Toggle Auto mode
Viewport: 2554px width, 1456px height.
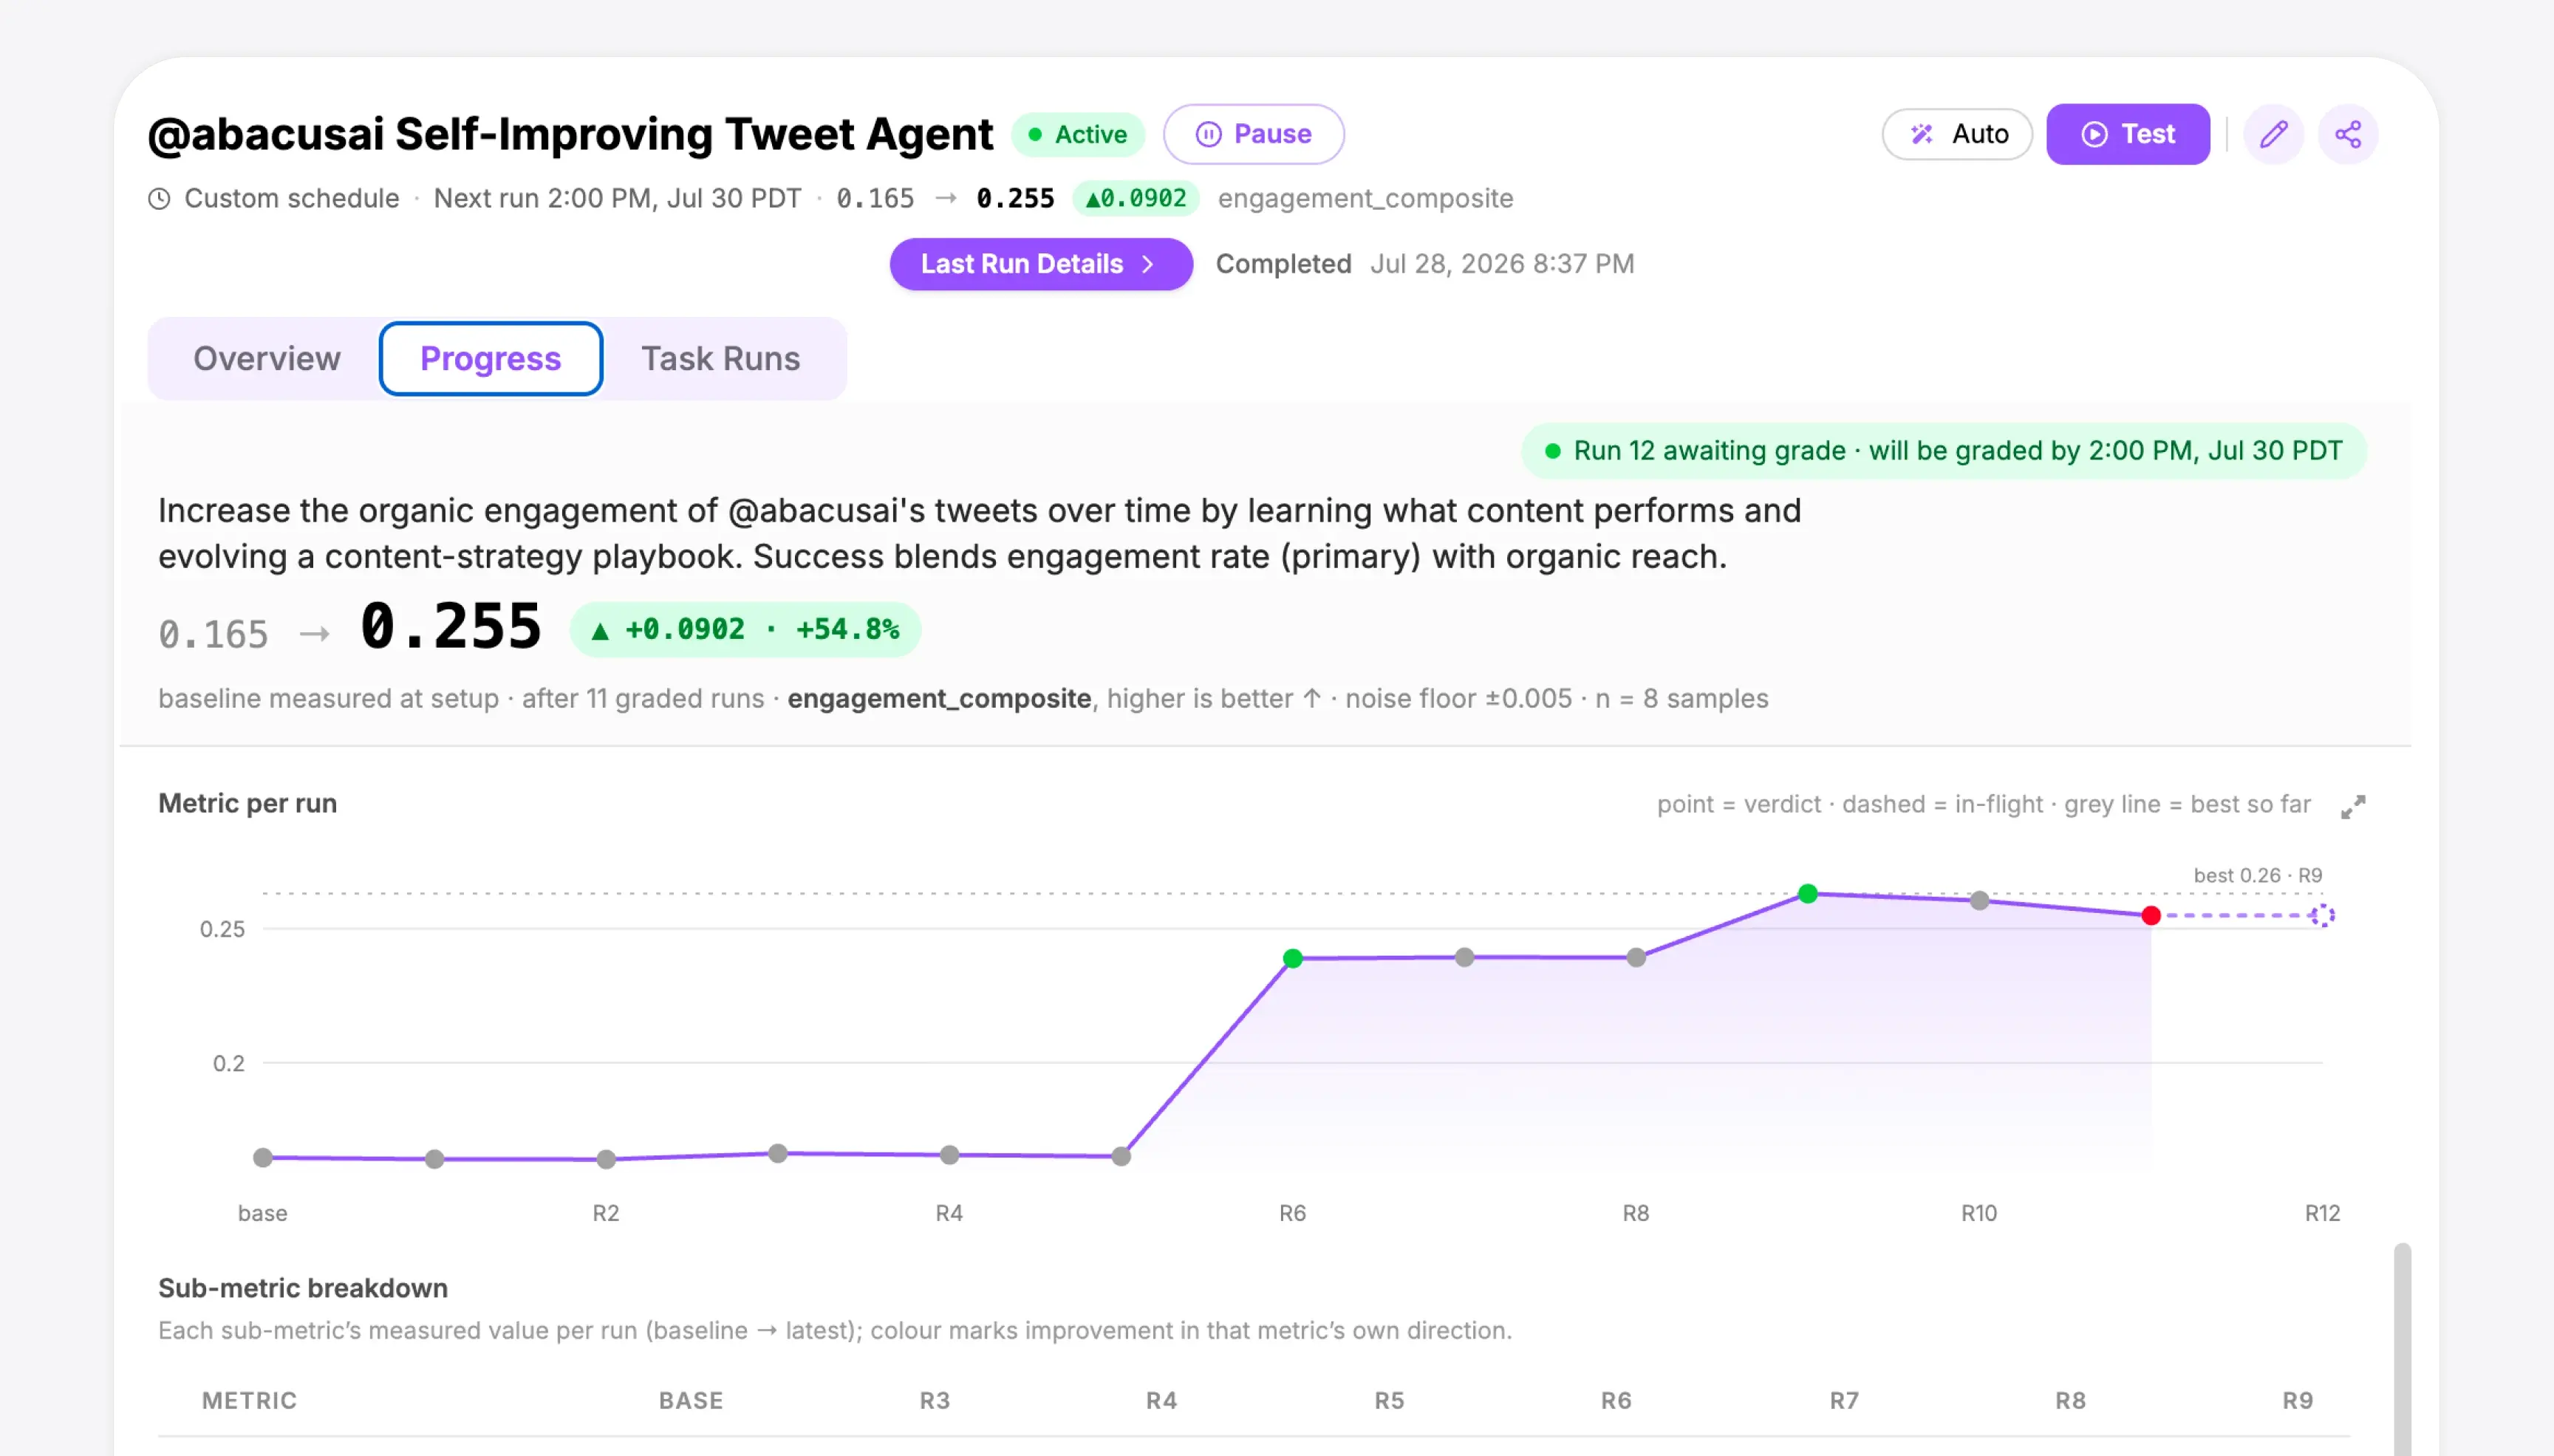click(x=1957, y=134)
